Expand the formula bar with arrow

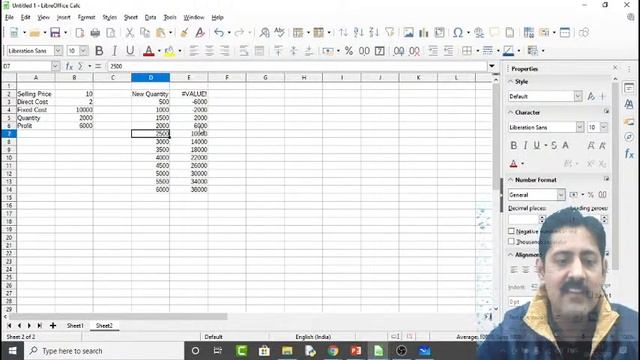coord(492,66)
